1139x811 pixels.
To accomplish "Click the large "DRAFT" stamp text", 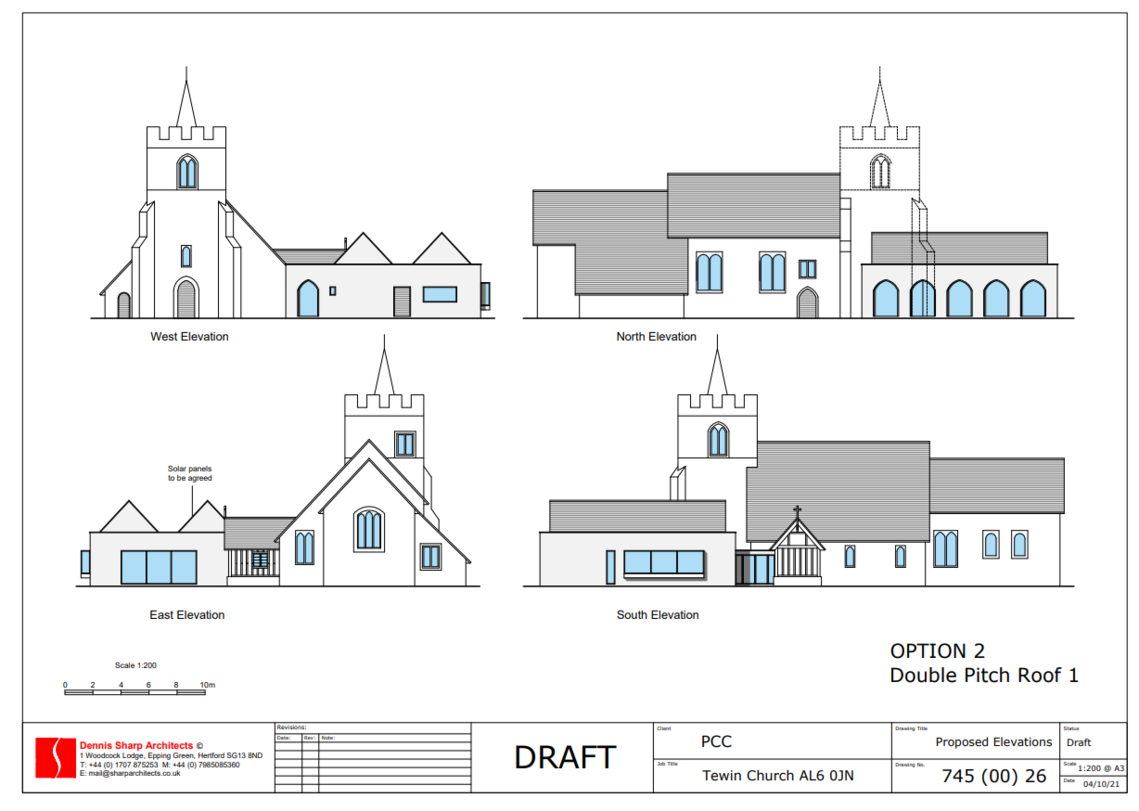I will 564,757.
